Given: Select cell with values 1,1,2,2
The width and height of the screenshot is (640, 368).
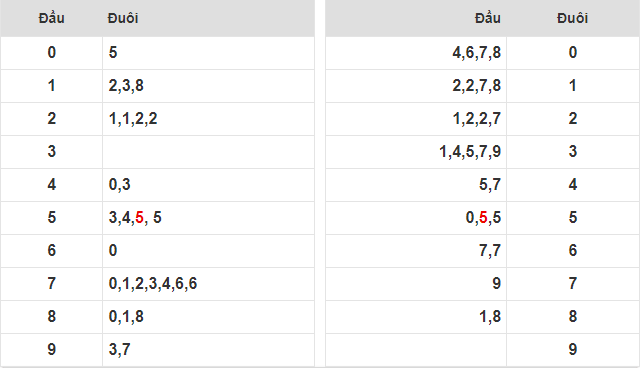Looking at the screenshot, I should coord(208,119).
